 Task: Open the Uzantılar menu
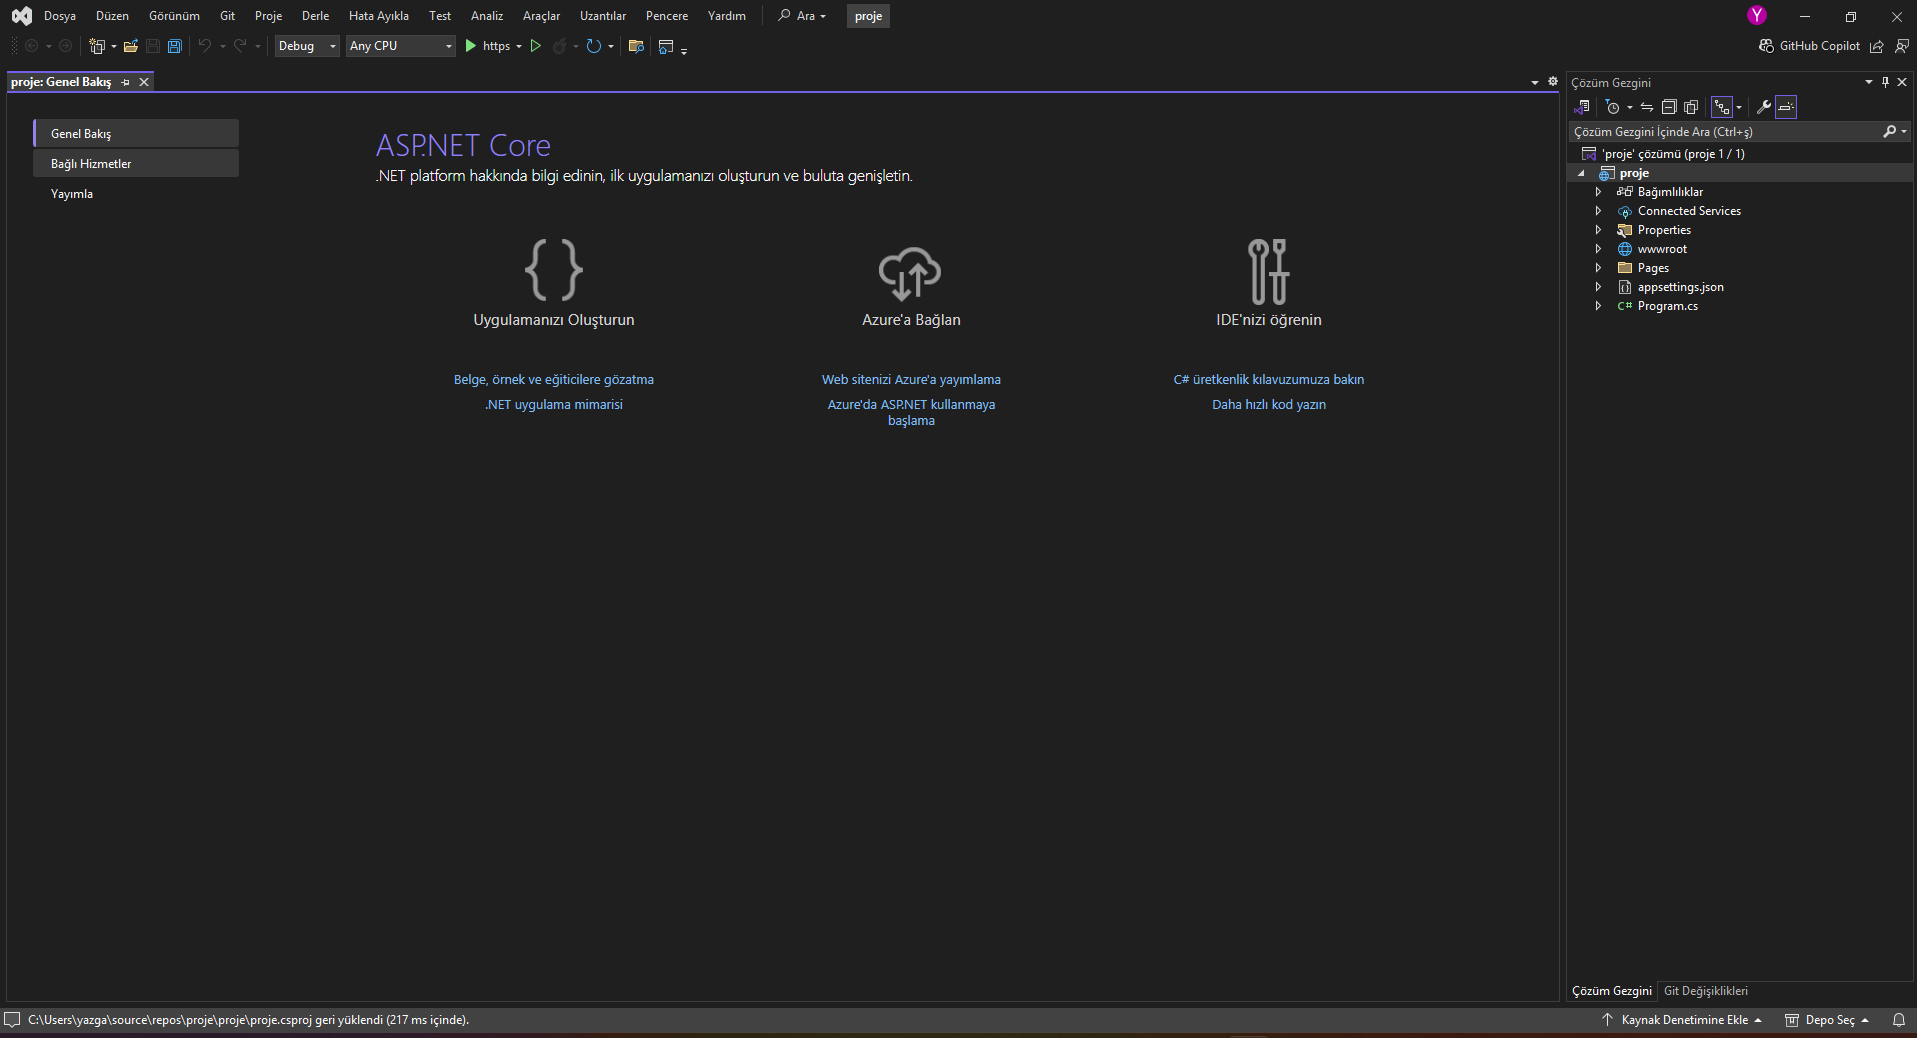pos(603,16)
